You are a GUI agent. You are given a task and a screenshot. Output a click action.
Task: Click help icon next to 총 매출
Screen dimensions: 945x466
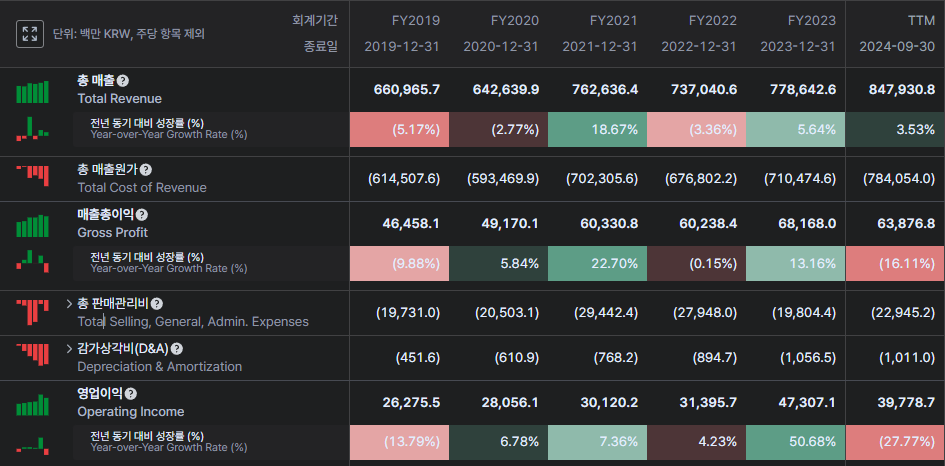click(x=123, y=81)
